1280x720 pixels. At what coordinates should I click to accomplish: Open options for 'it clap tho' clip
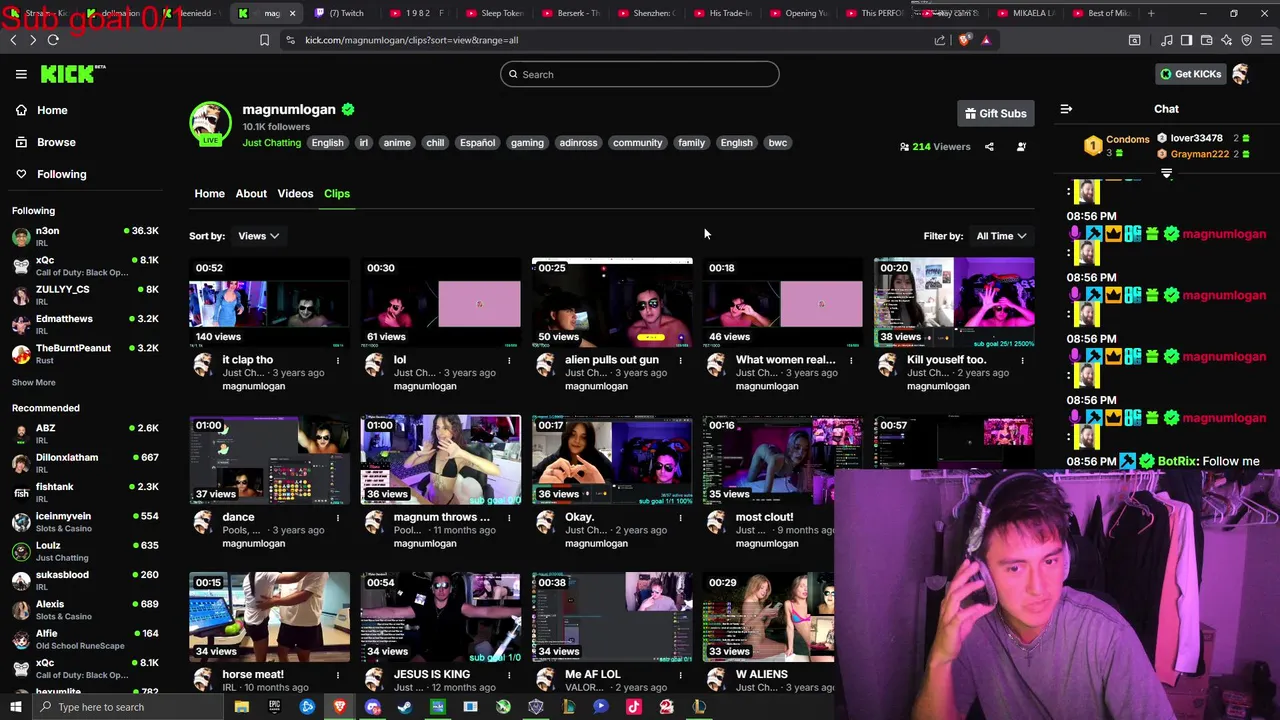pos(338,360)
